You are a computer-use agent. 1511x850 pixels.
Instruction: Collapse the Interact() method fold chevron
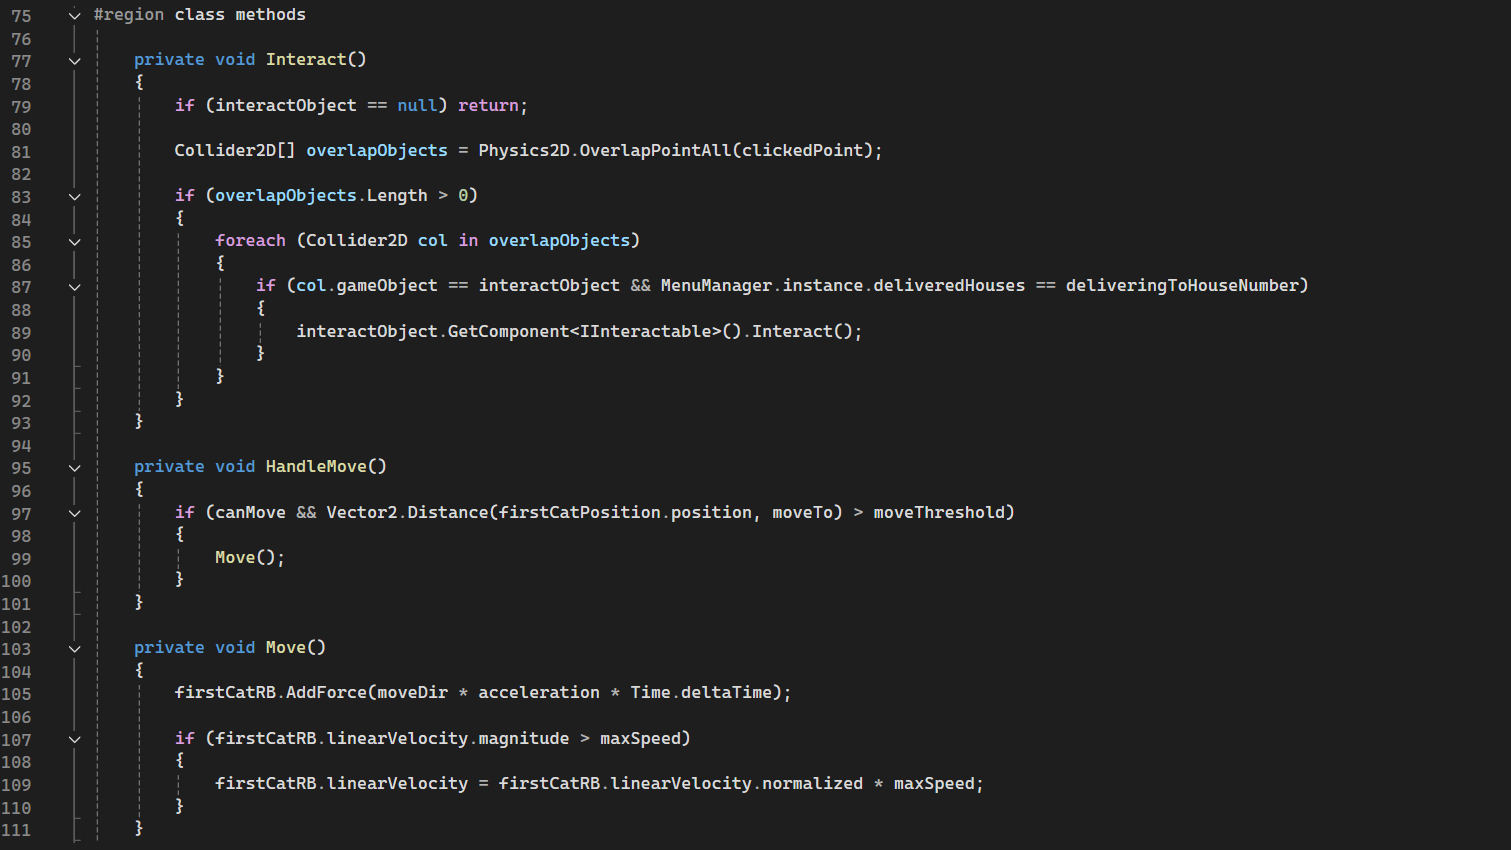click(74, 61)
